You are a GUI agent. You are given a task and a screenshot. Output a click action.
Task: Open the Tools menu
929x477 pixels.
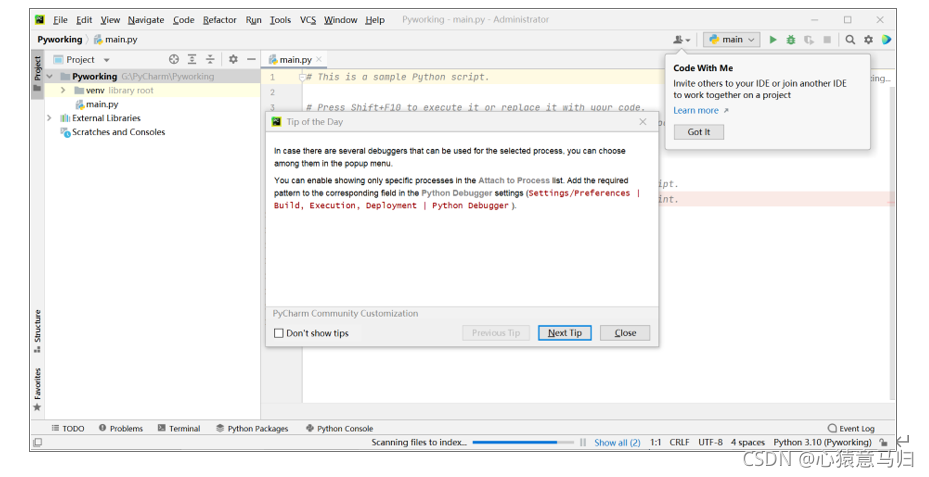coord(280,20)
